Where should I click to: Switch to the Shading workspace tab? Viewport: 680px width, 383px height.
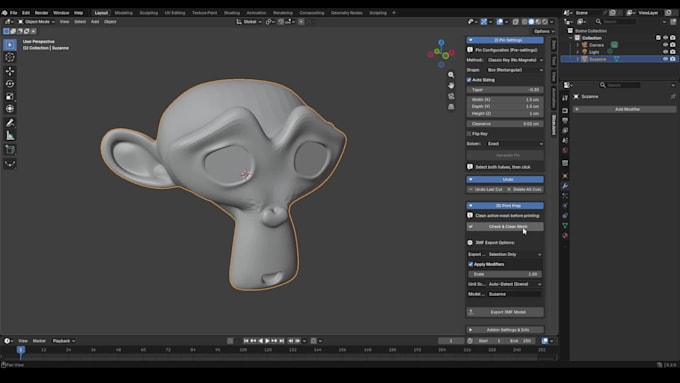tap(232, 13)
